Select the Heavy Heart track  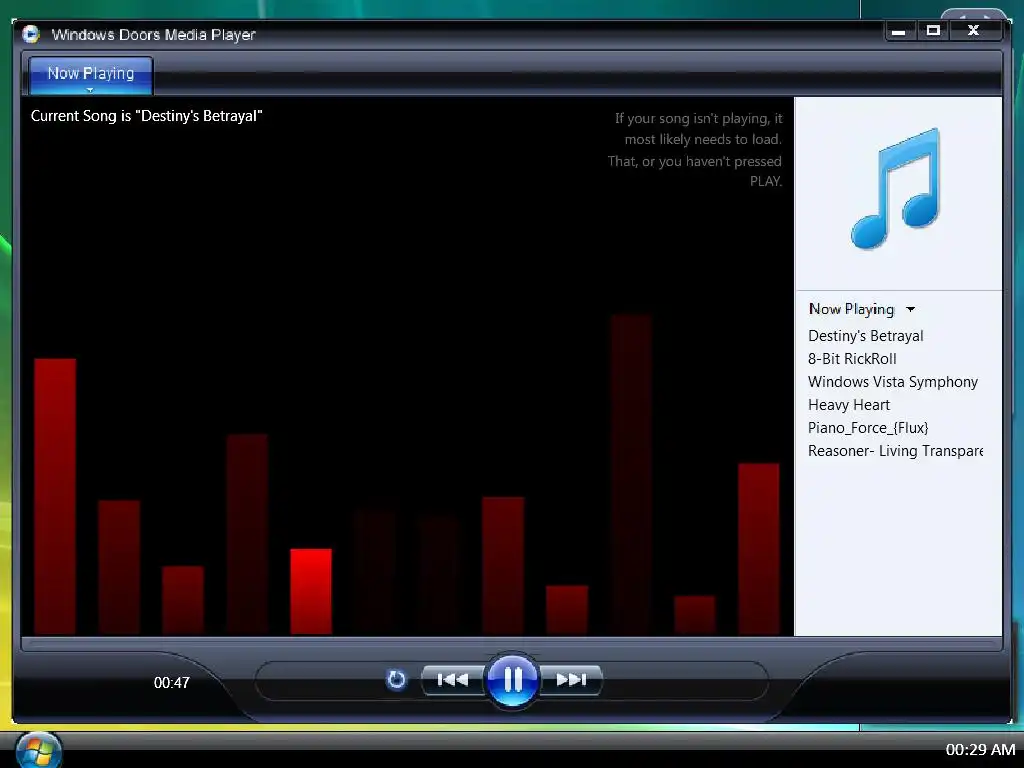click(848, 405)
